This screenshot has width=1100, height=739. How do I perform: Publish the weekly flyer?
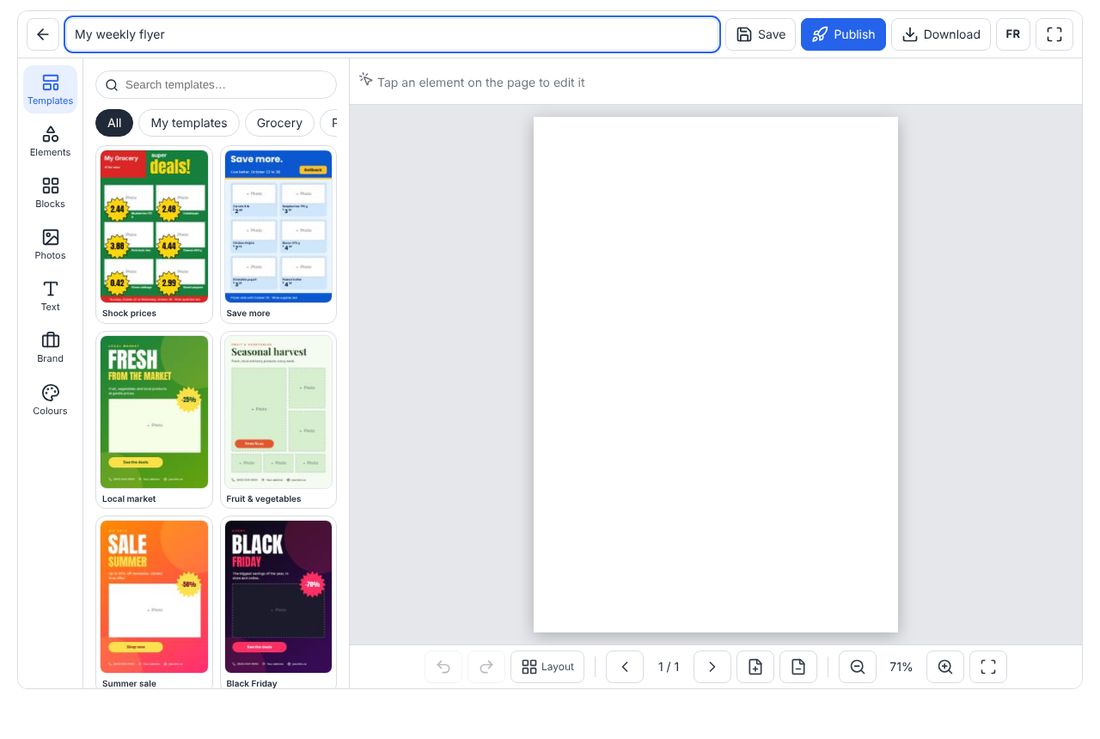(x=843, y=34)
